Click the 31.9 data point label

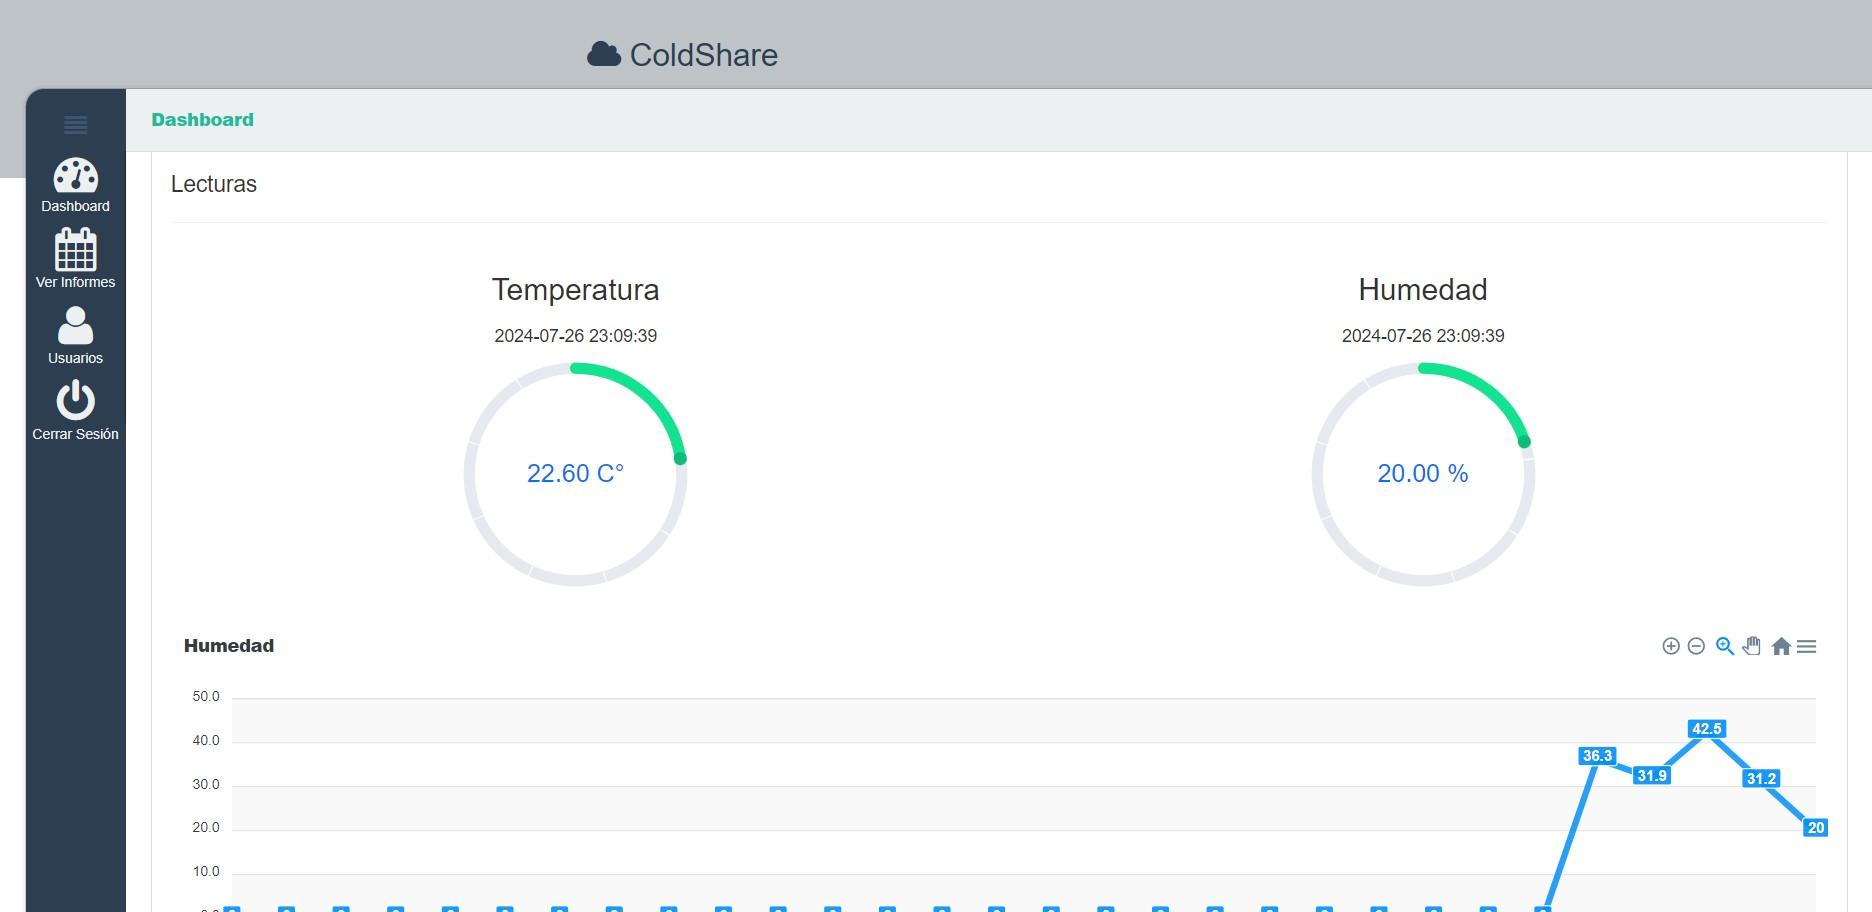coord(1652,775)
